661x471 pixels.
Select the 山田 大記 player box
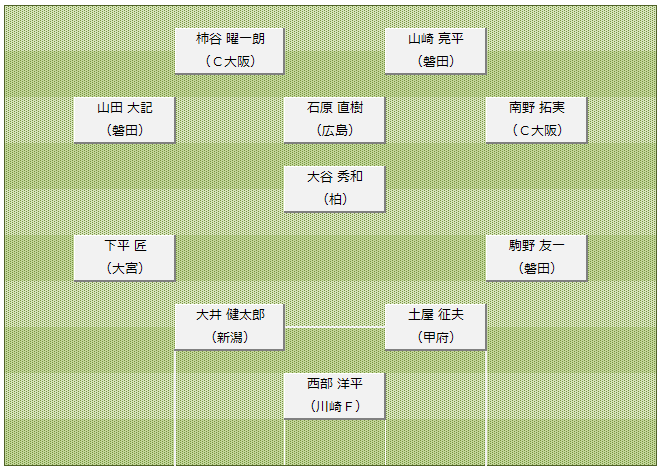(x=124, y=120)
